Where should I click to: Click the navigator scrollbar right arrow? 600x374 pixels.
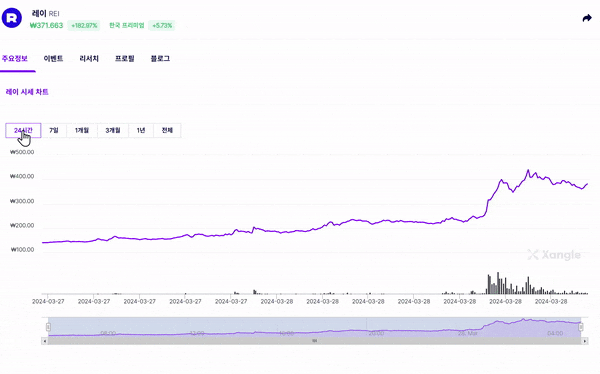(x=584, y=341)
